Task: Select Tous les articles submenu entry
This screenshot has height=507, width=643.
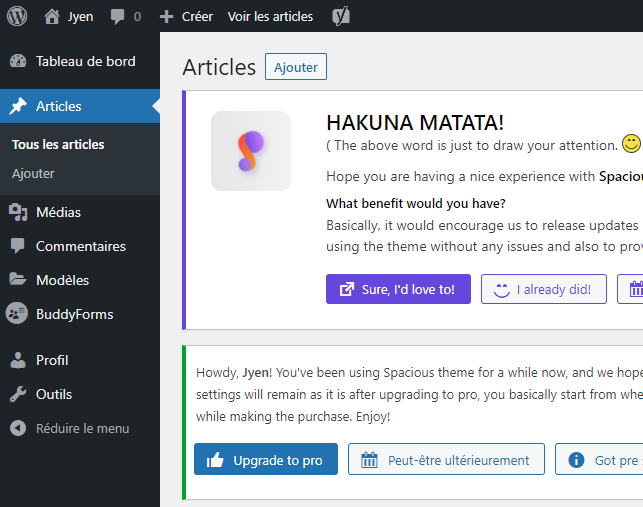Action: click(58, 145)
